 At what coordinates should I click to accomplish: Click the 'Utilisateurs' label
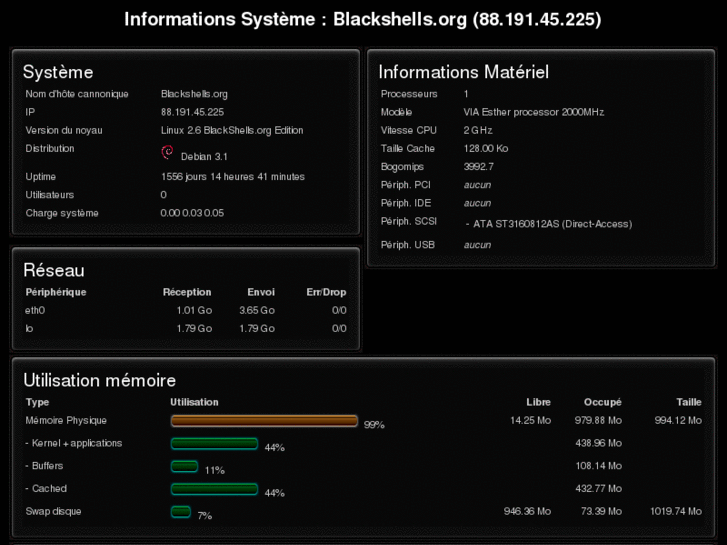click(x=50, y=195)
